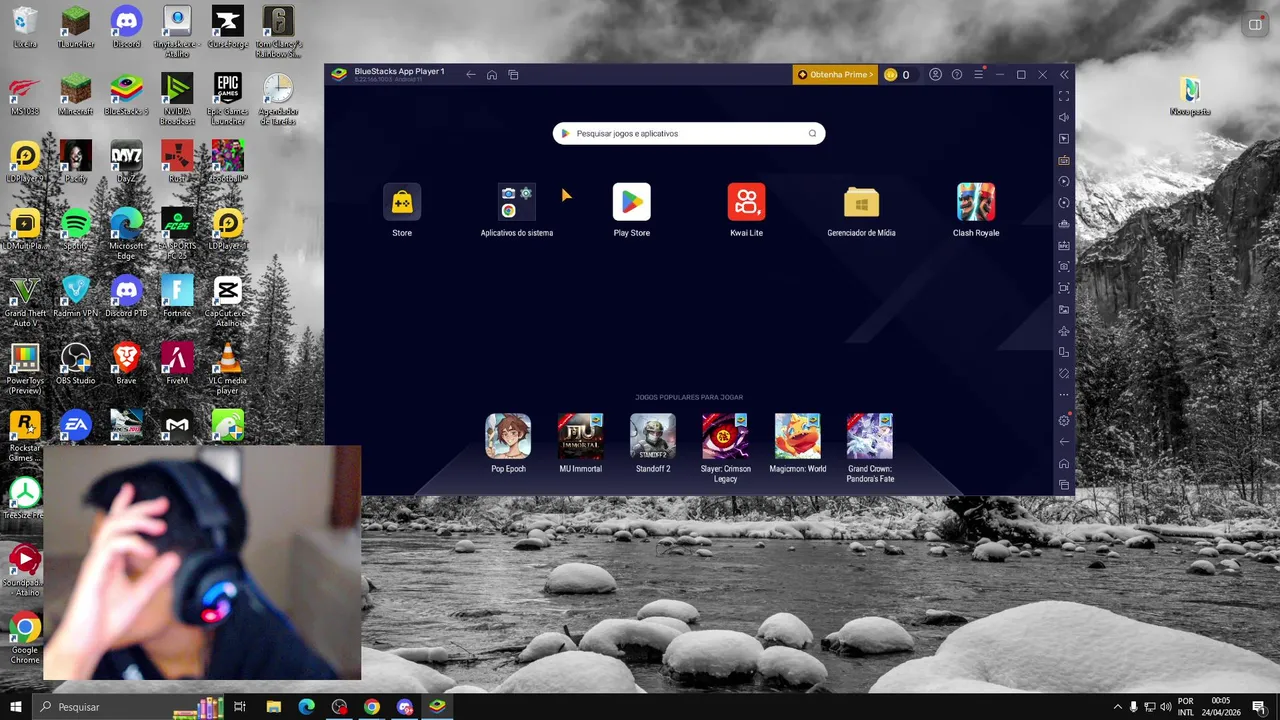The image size is (1280, 720).
Task: Open game controls keyboard icon in sidebar
Action: [x=1064, y=160]
